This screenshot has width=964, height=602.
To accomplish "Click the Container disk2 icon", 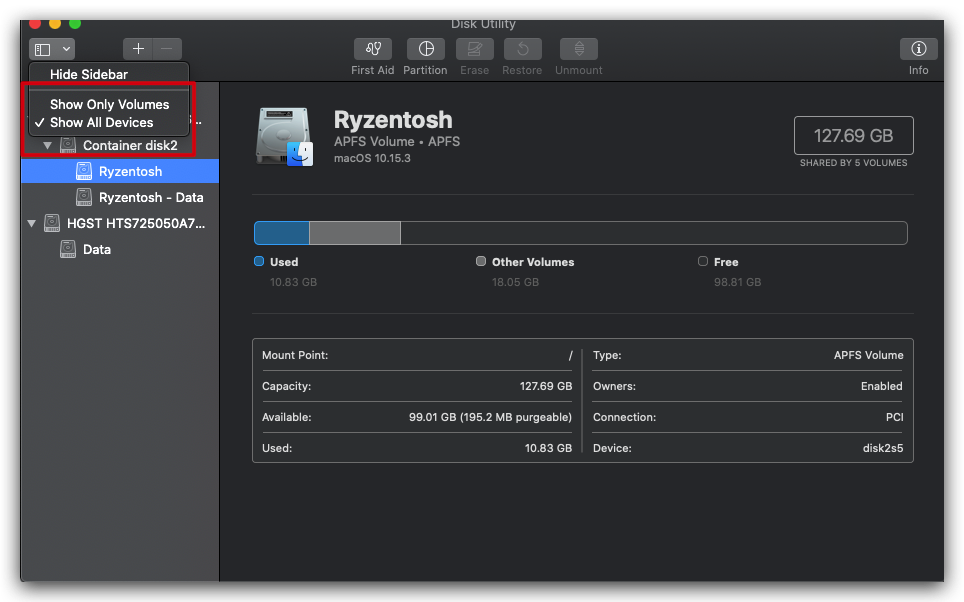I will point(68,146).
